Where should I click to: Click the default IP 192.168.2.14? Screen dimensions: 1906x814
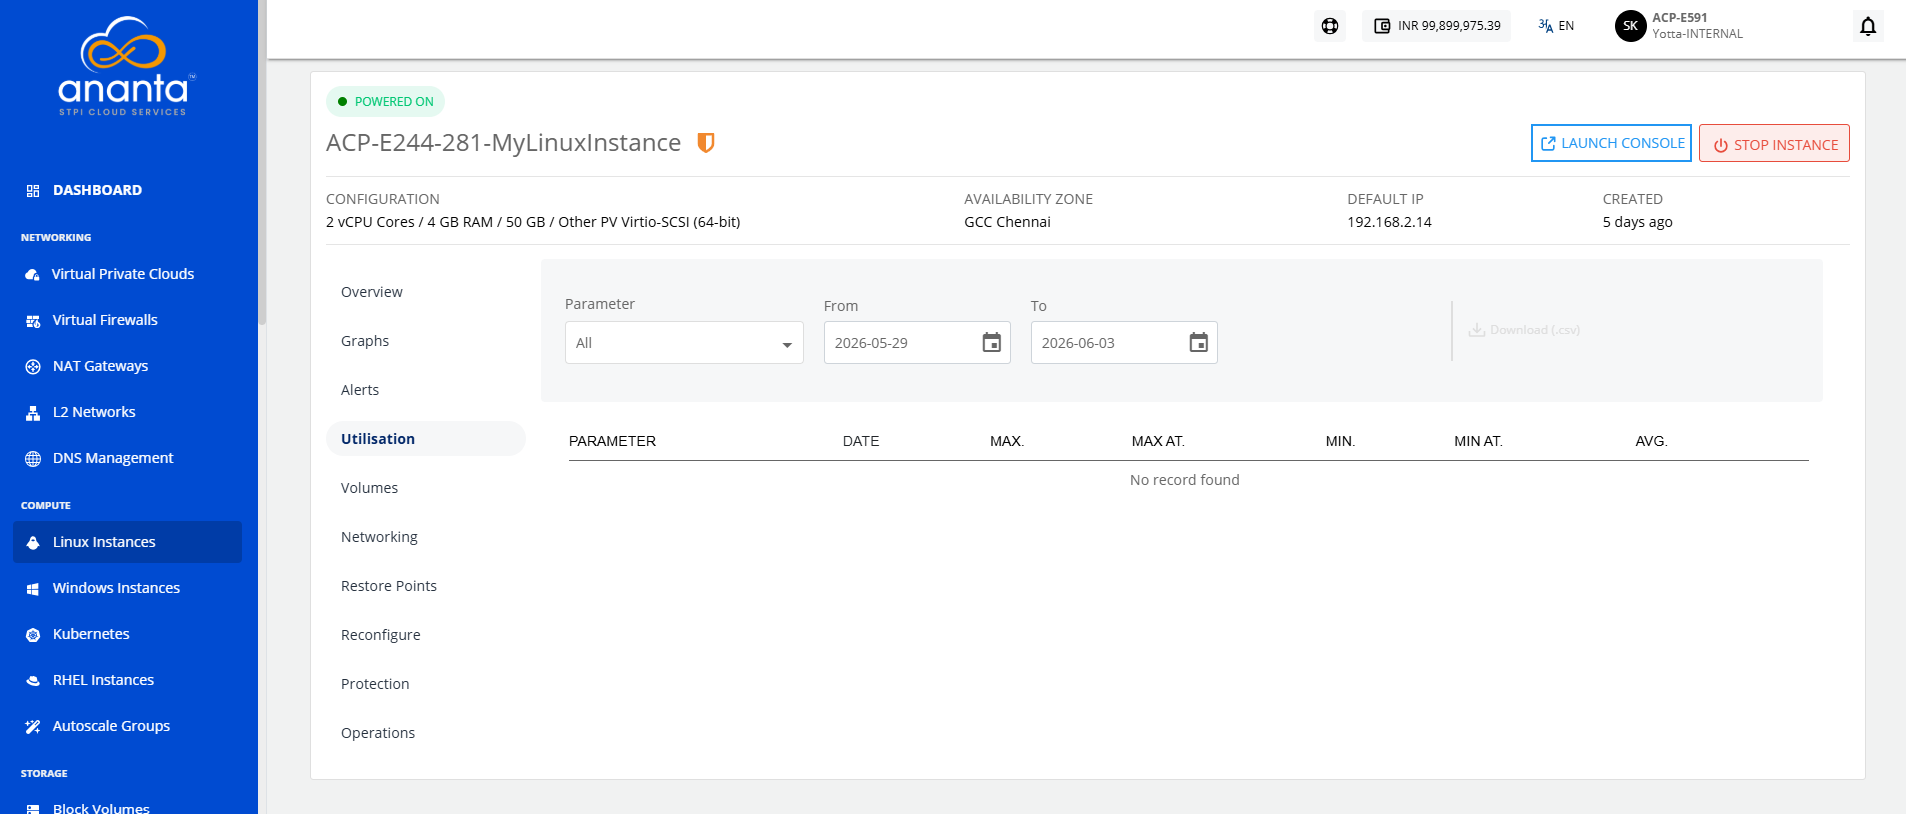pyautogui.click(x=1389, y=222)
